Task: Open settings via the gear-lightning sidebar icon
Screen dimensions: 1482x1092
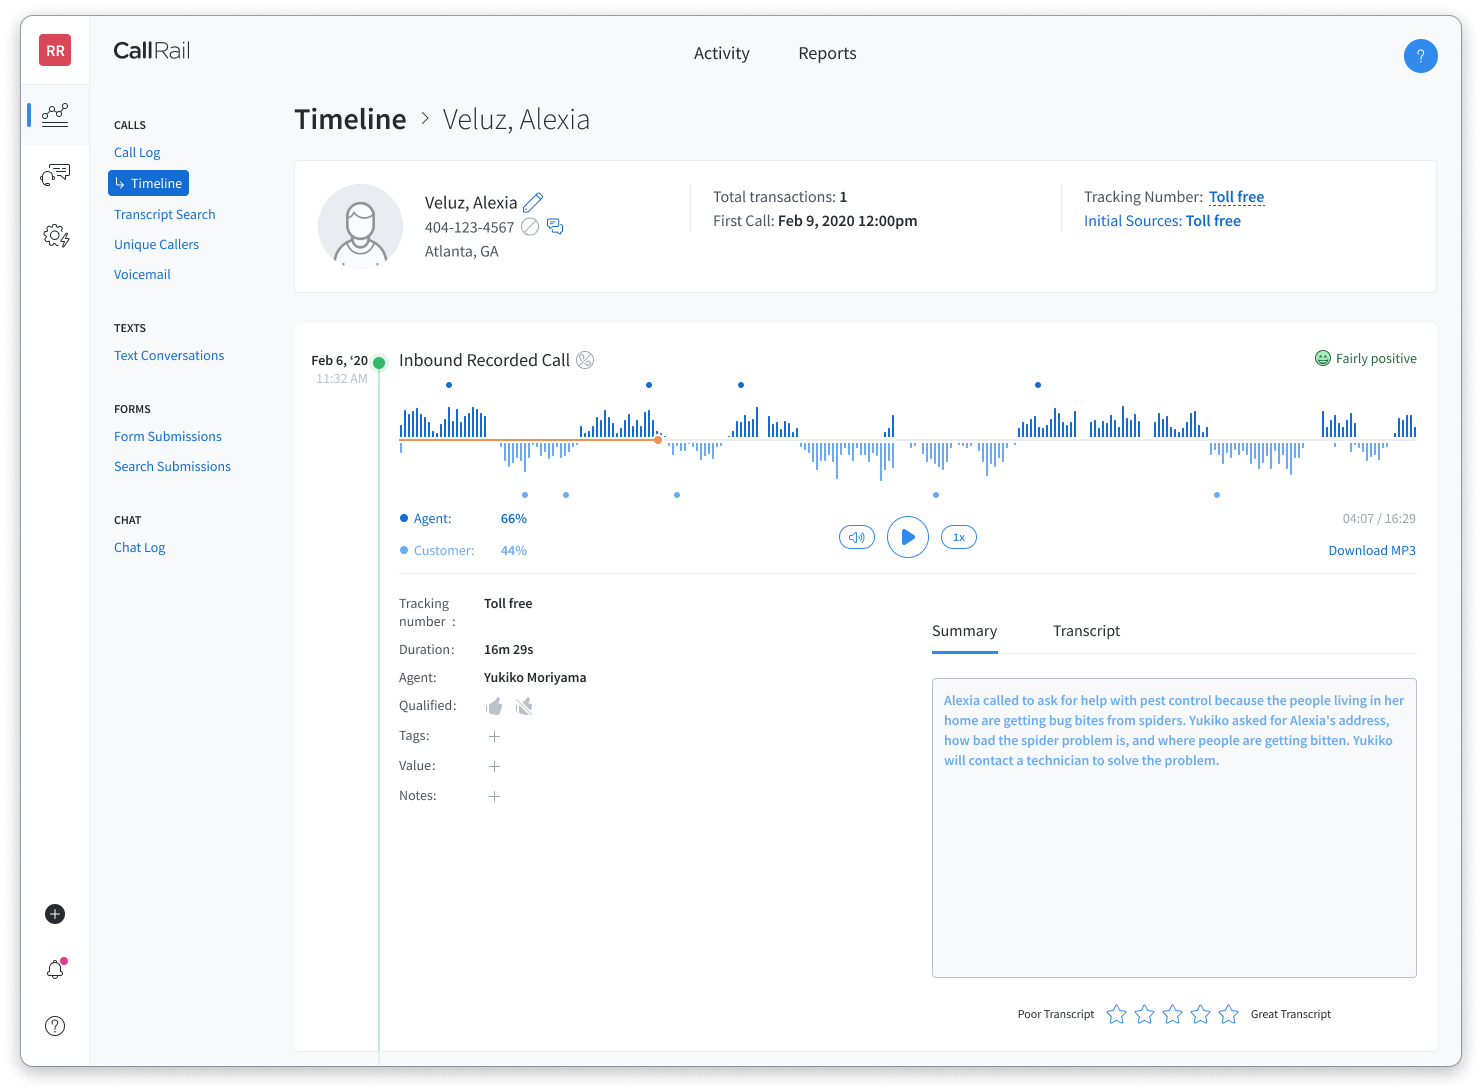Action: 55,234
